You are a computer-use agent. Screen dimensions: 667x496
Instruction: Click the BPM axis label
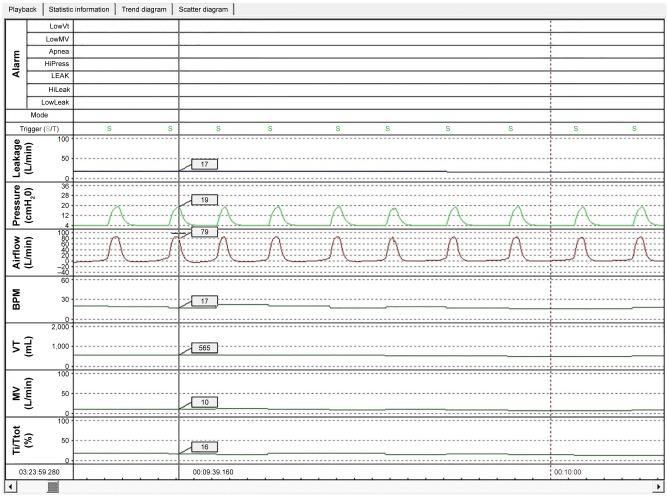(x=17, y=299)
